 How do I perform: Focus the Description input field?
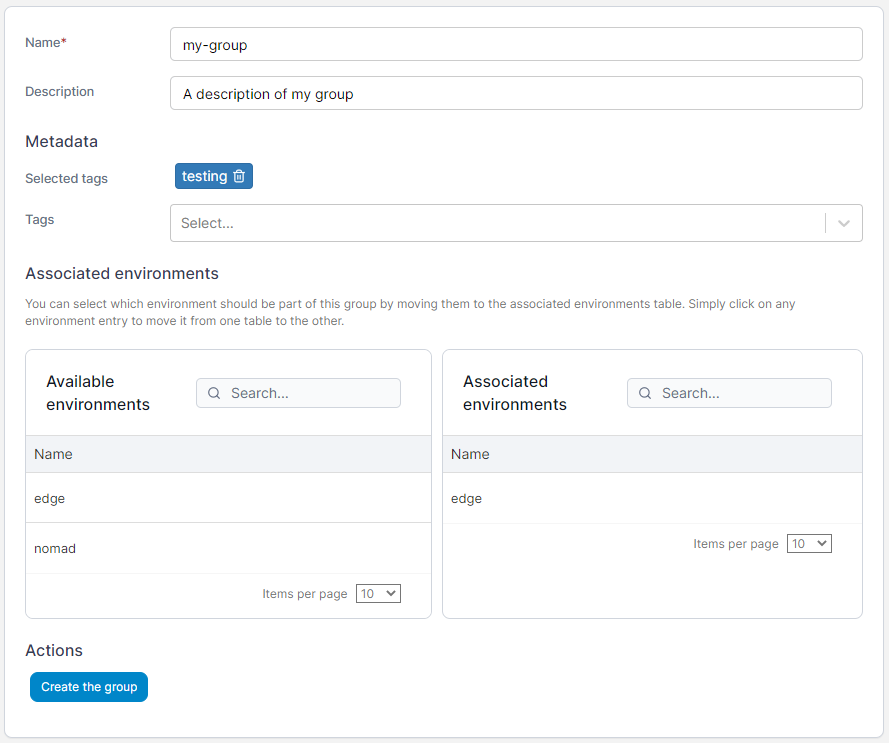516,93
